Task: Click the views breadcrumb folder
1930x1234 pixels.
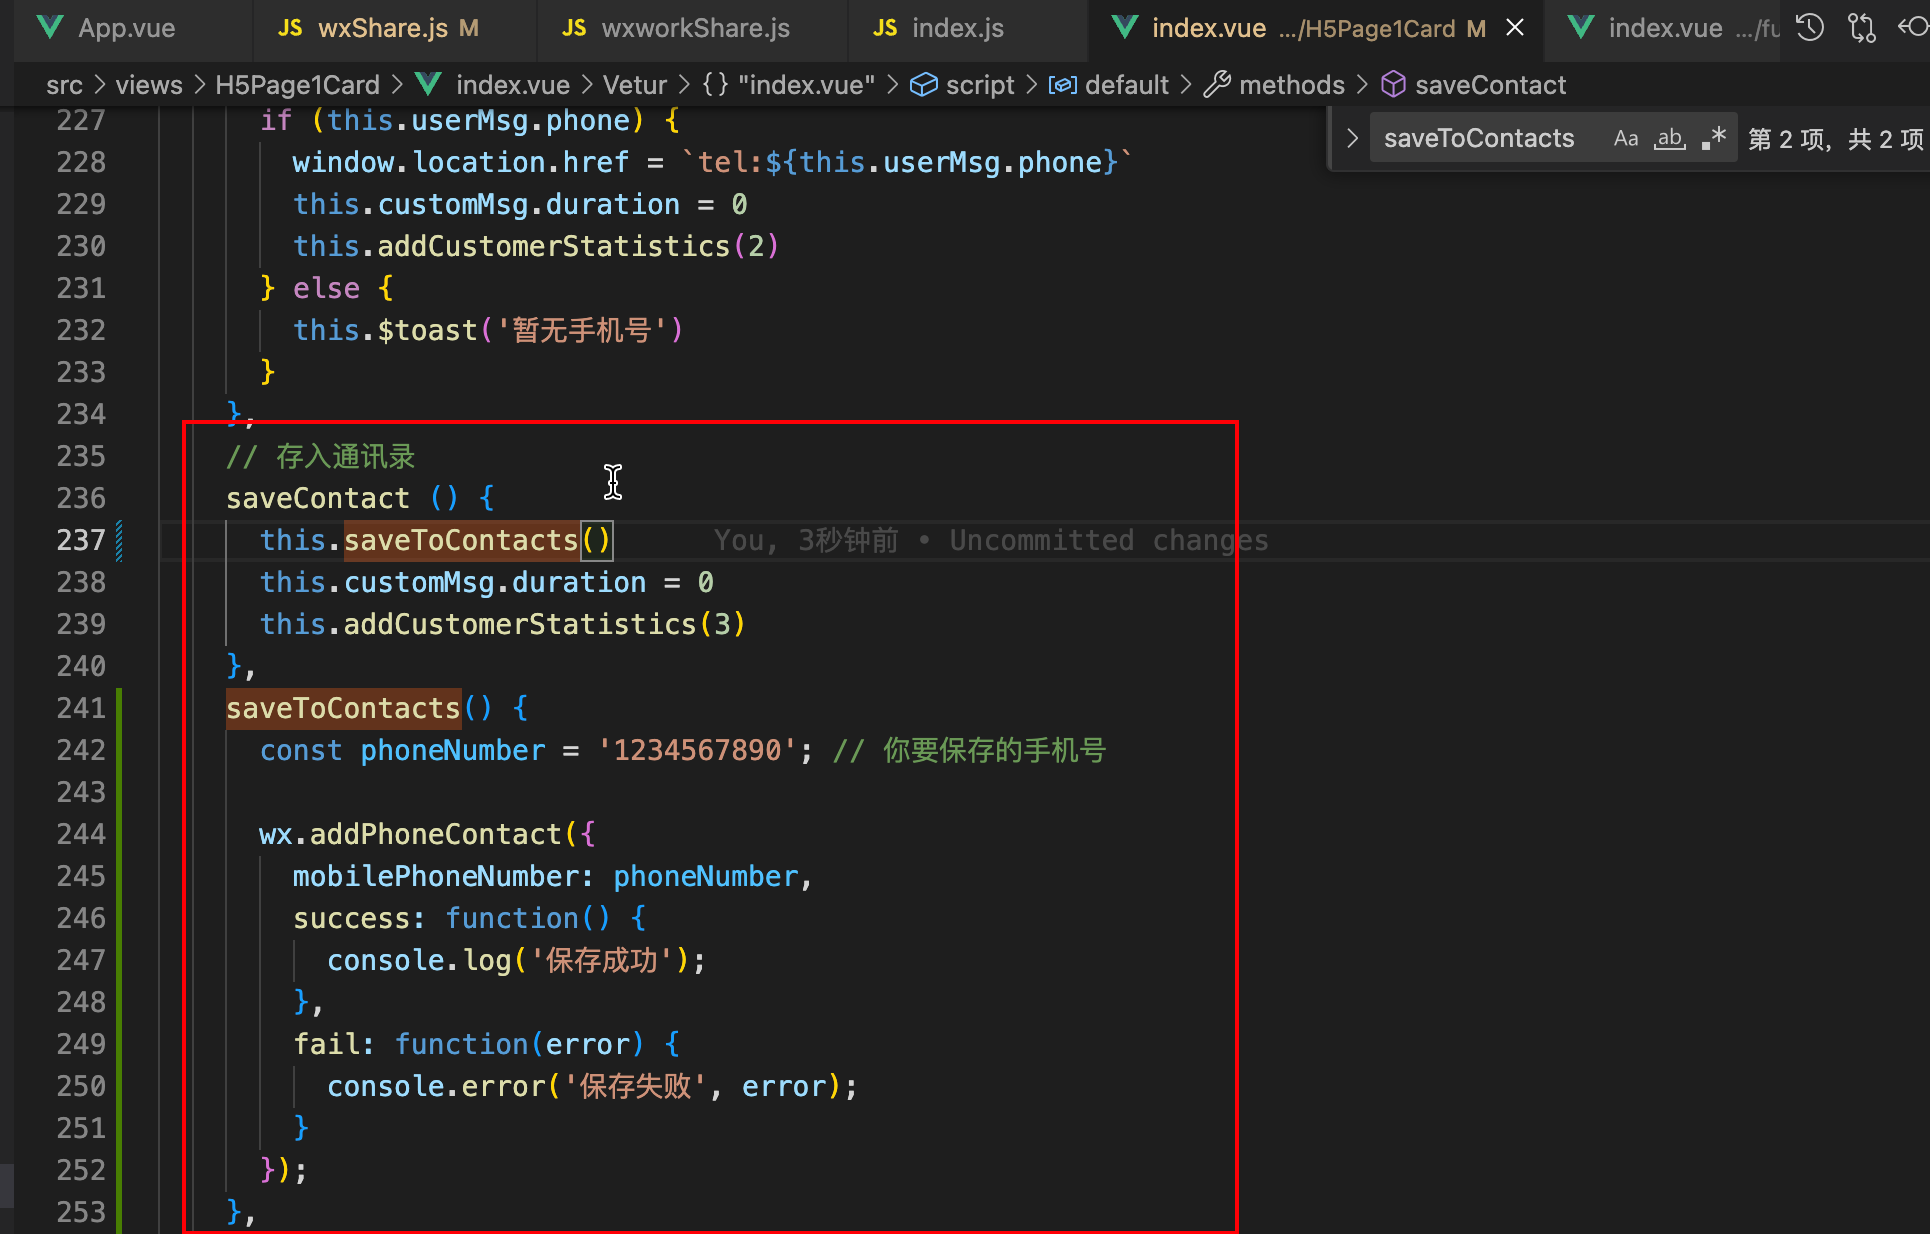Action: [149, 85]
